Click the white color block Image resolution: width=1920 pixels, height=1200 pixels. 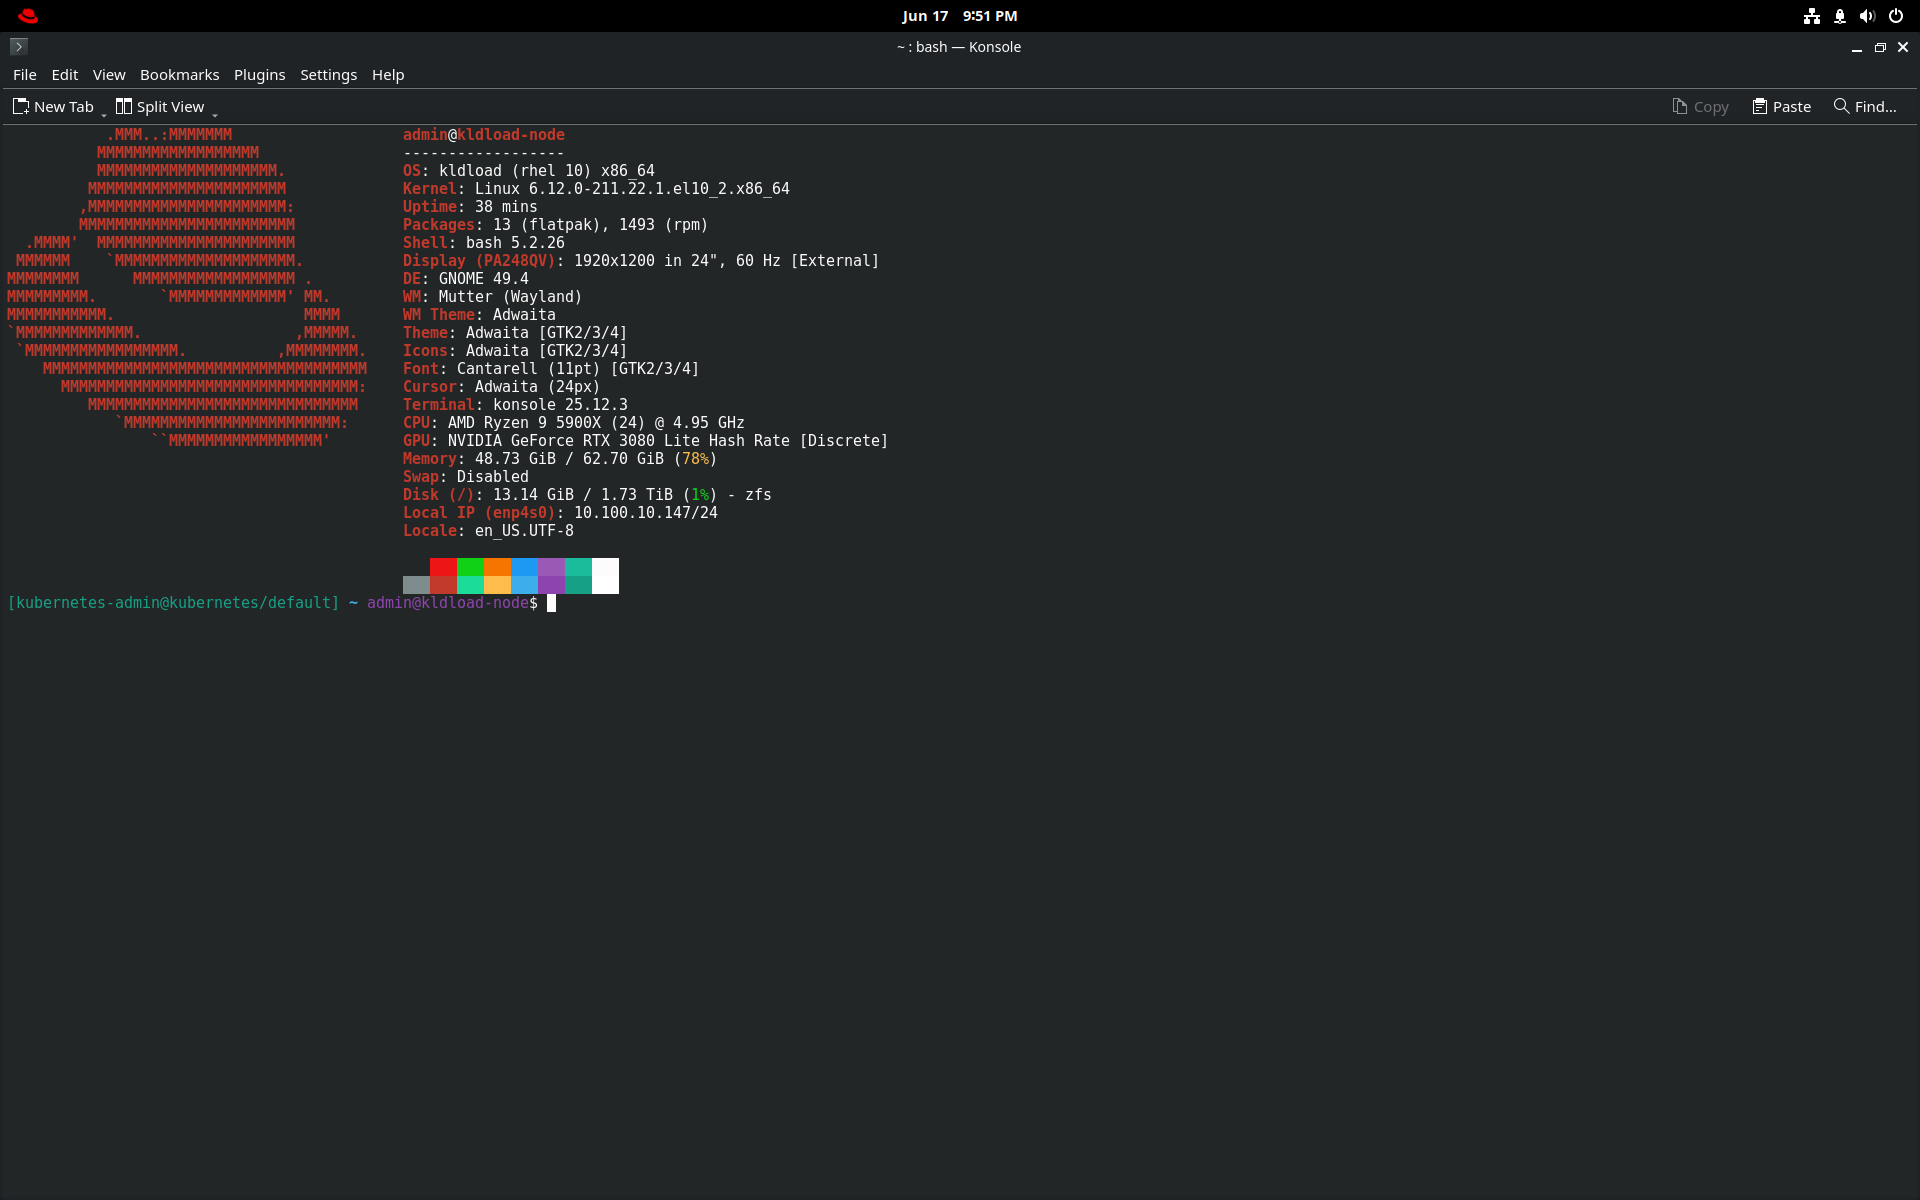(x=605, y=576)
